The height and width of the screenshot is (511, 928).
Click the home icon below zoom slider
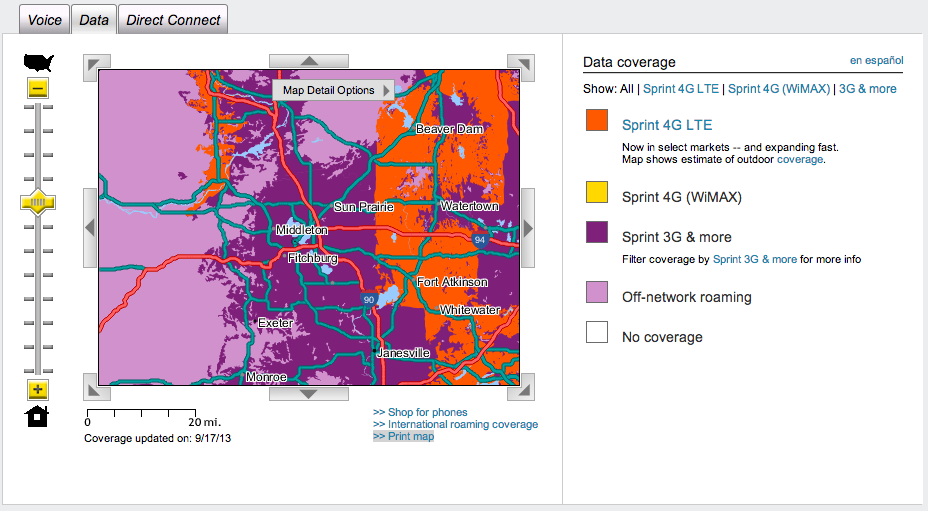coord(37,416)
